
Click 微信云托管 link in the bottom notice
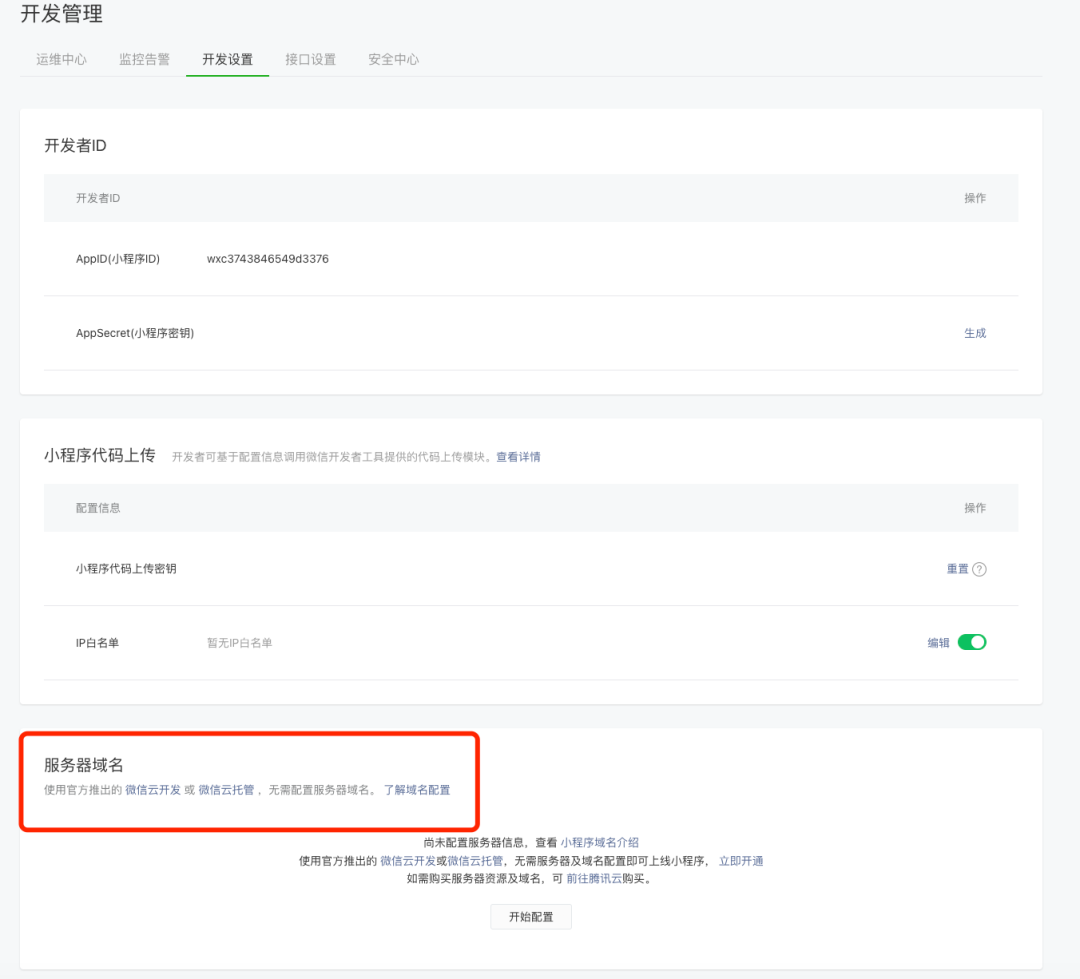tap(475, 861)
